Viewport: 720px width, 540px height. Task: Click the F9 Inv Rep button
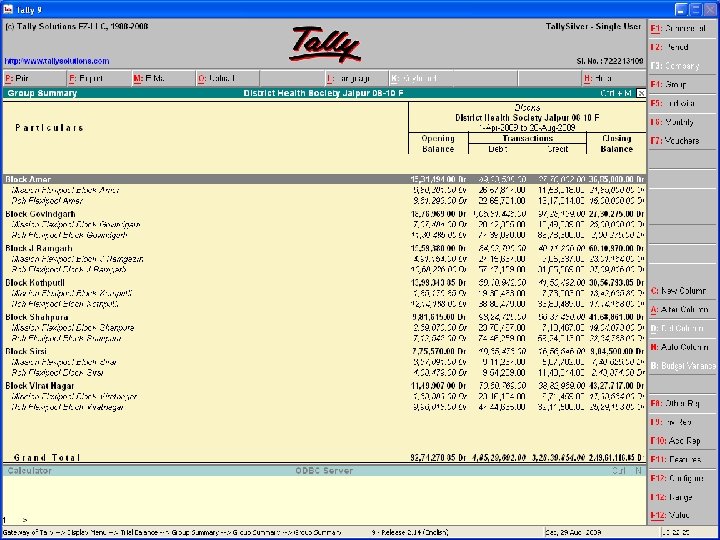683,422
